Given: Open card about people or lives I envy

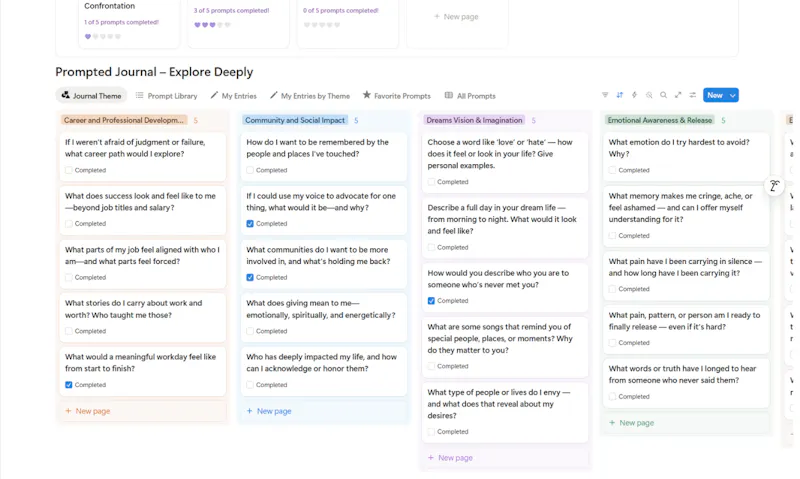Looking at the screenshot, I should [x=505, y=411].
